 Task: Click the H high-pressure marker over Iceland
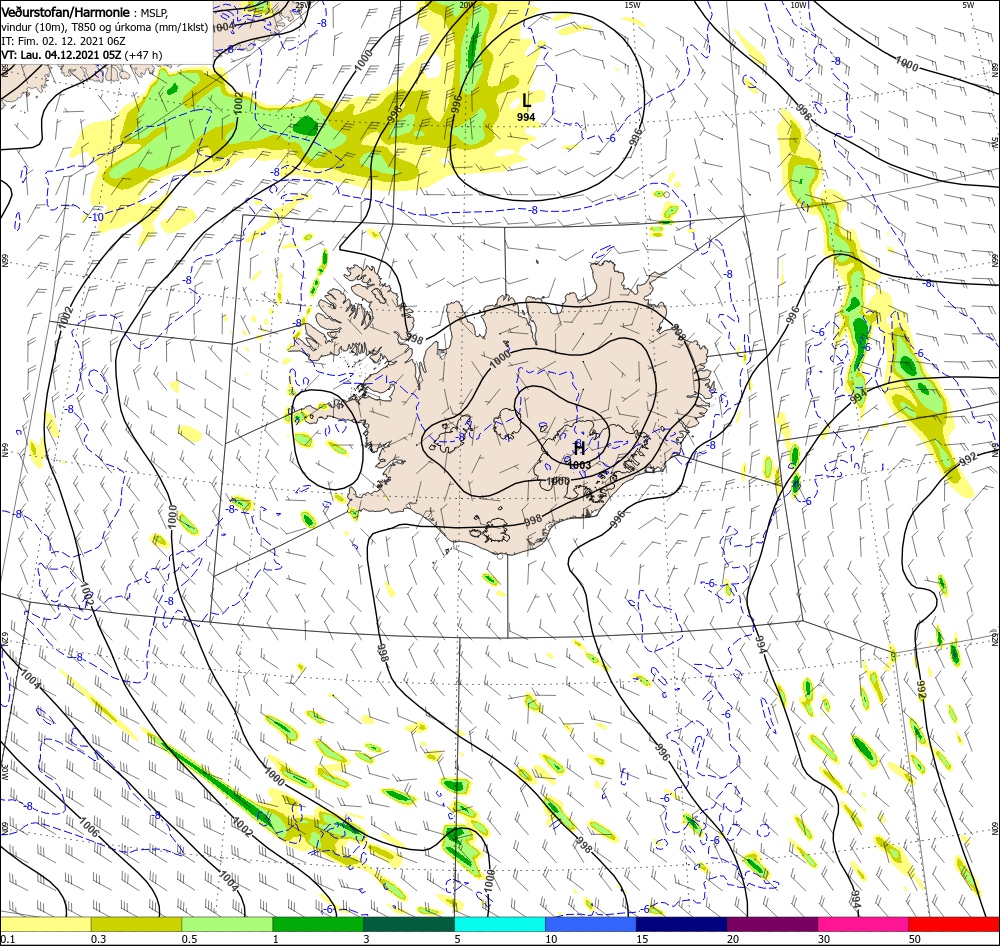pos(579,448)
